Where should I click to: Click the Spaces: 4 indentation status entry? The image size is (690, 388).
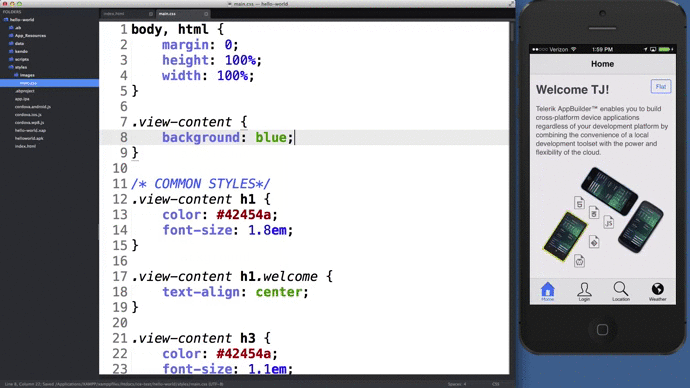click(x=457, y=384)
